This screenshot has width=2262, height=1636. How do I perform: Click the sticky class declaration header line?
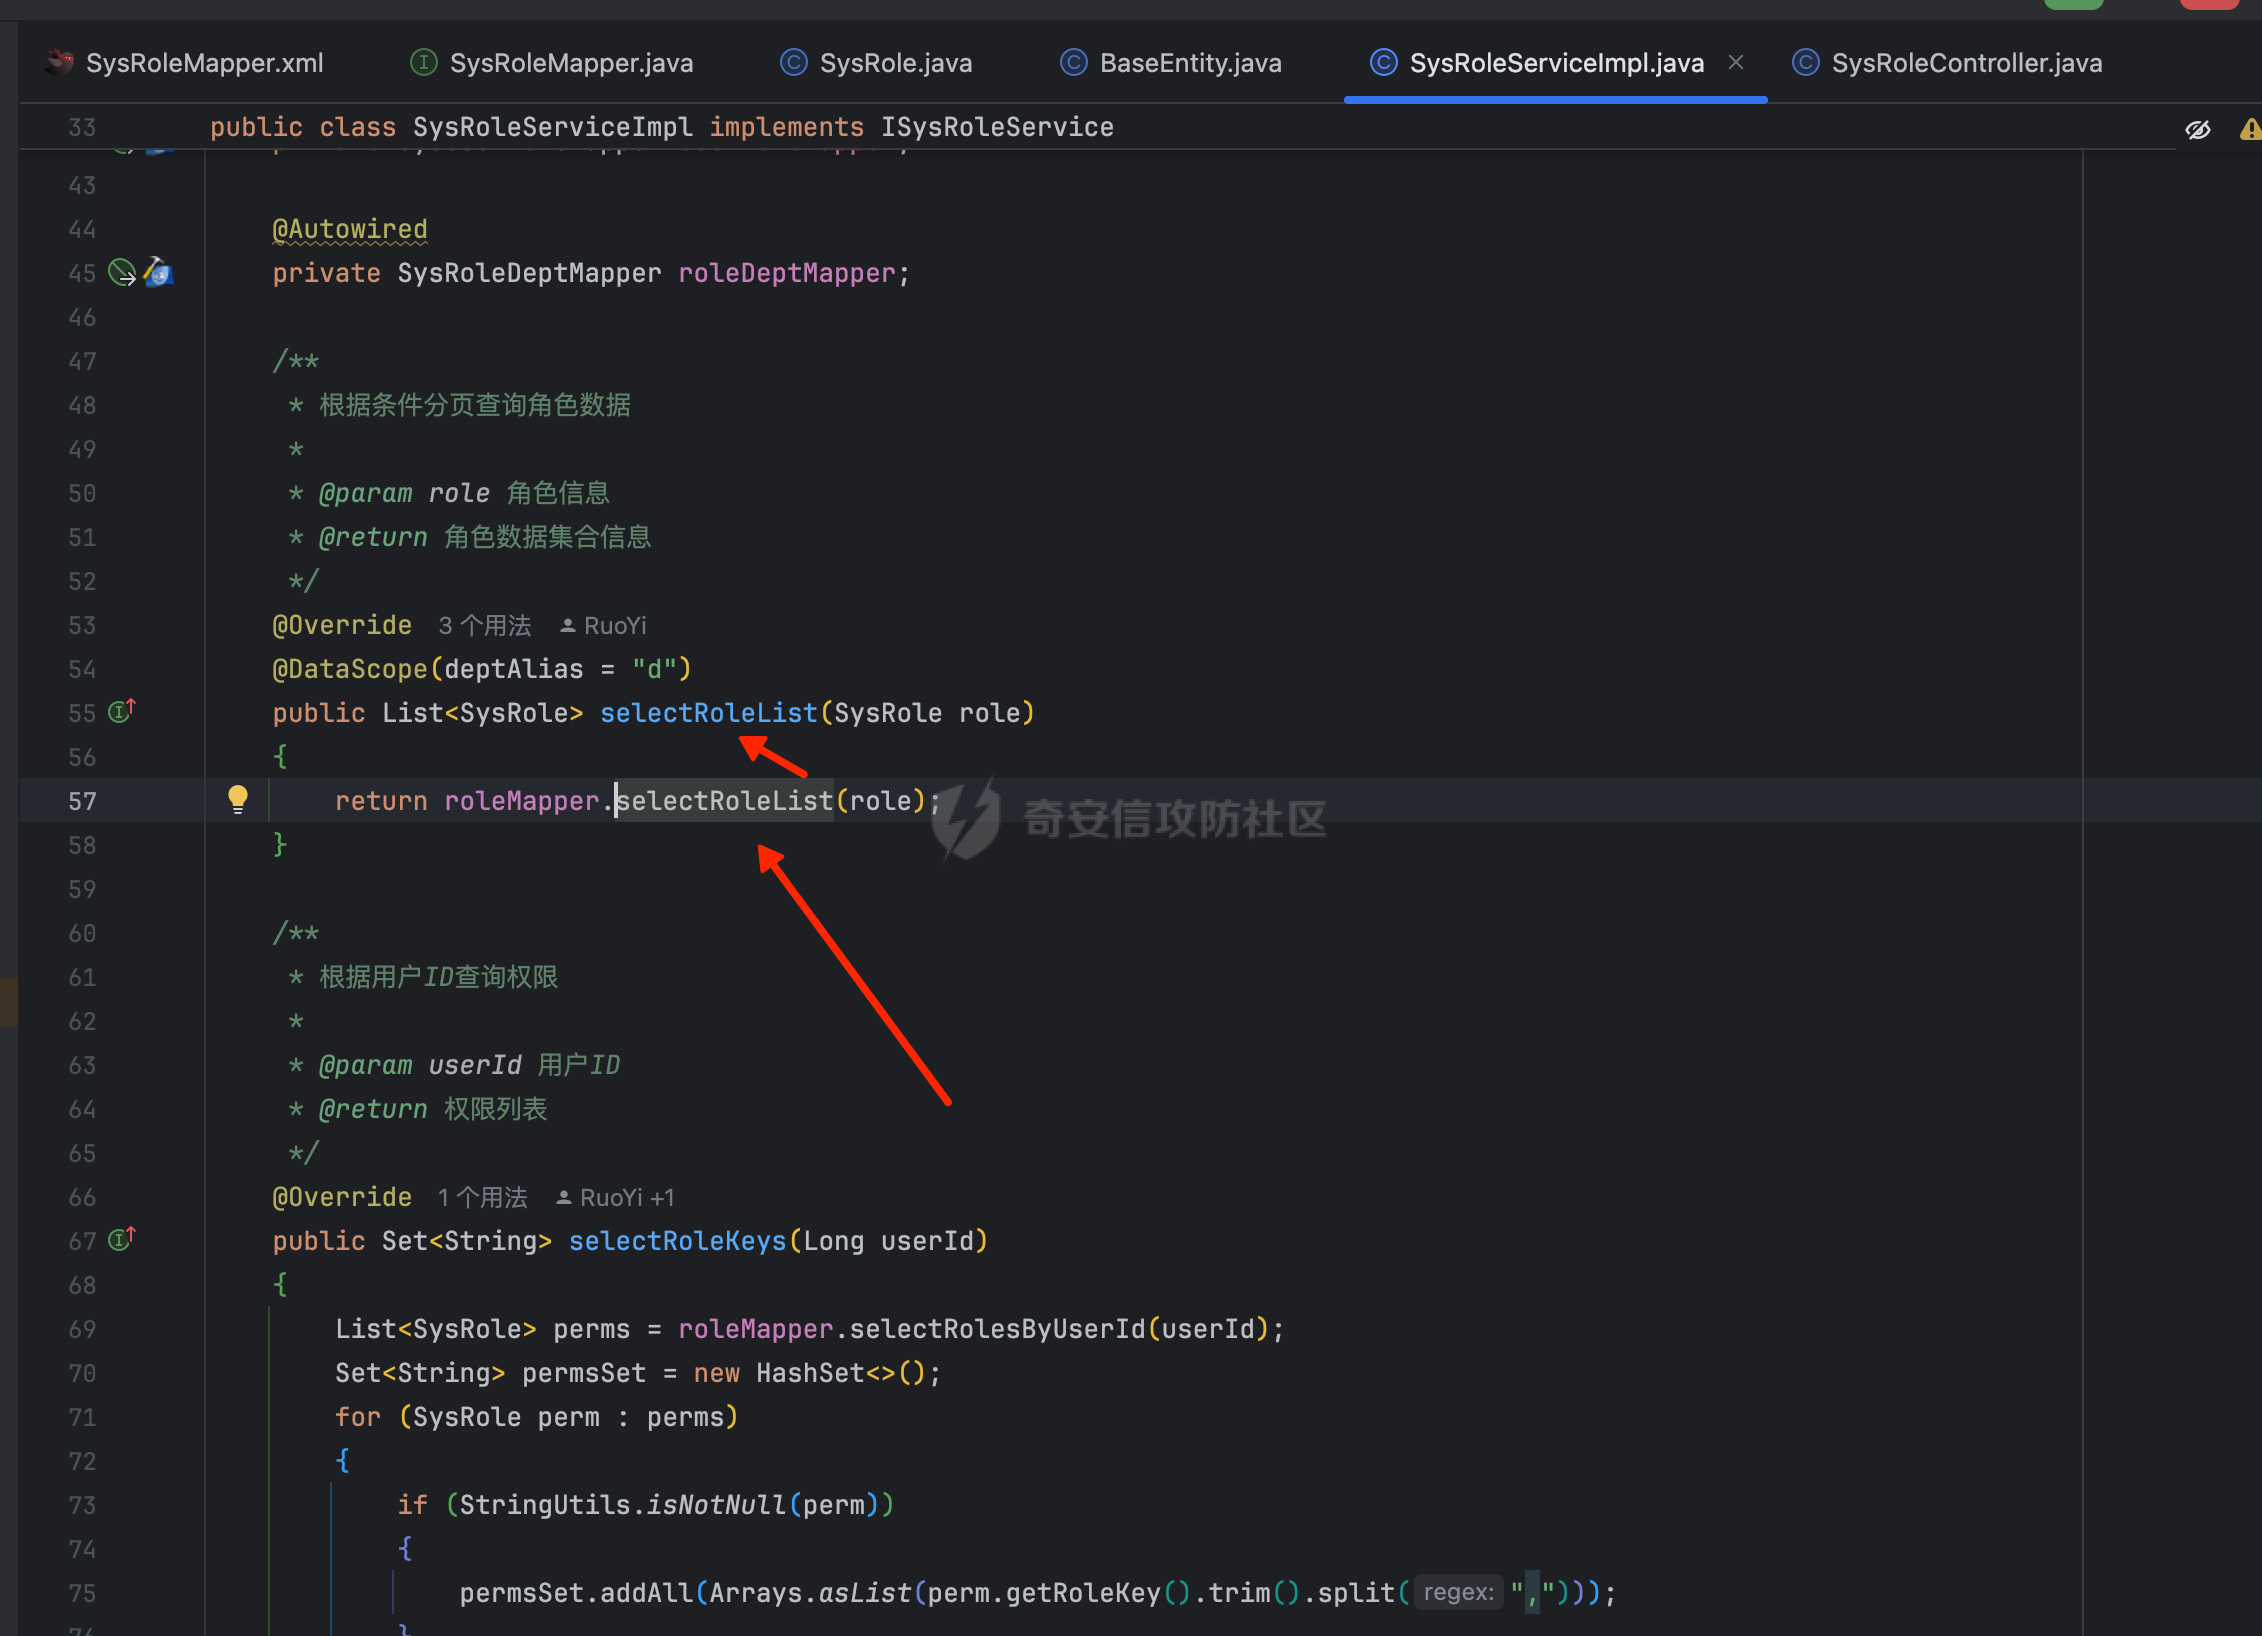click(661, 127)
